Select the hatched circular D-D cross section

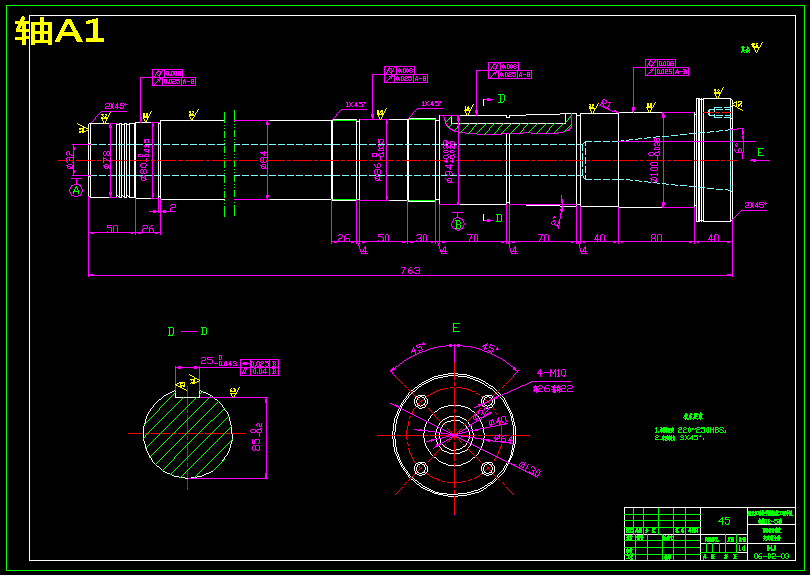[188, 433]
